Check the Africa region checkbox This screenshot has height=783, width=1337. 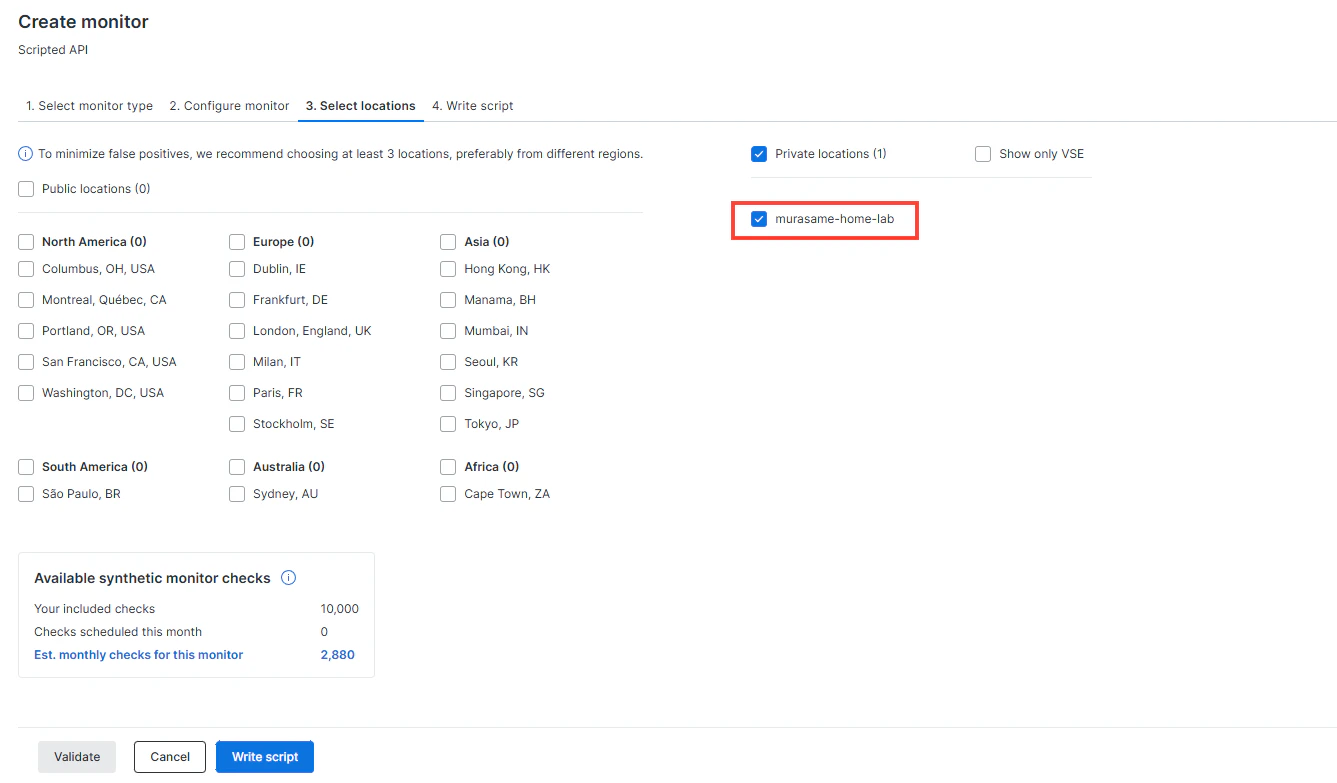448,467
